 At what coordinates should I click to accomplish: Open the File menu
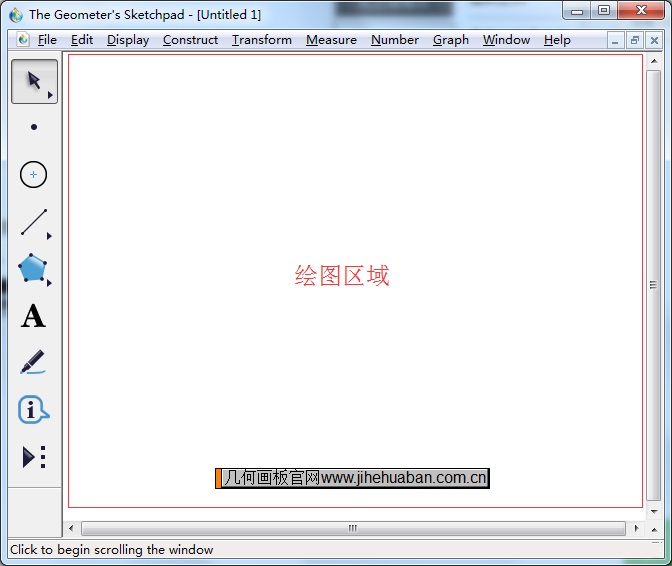point(47,40)
